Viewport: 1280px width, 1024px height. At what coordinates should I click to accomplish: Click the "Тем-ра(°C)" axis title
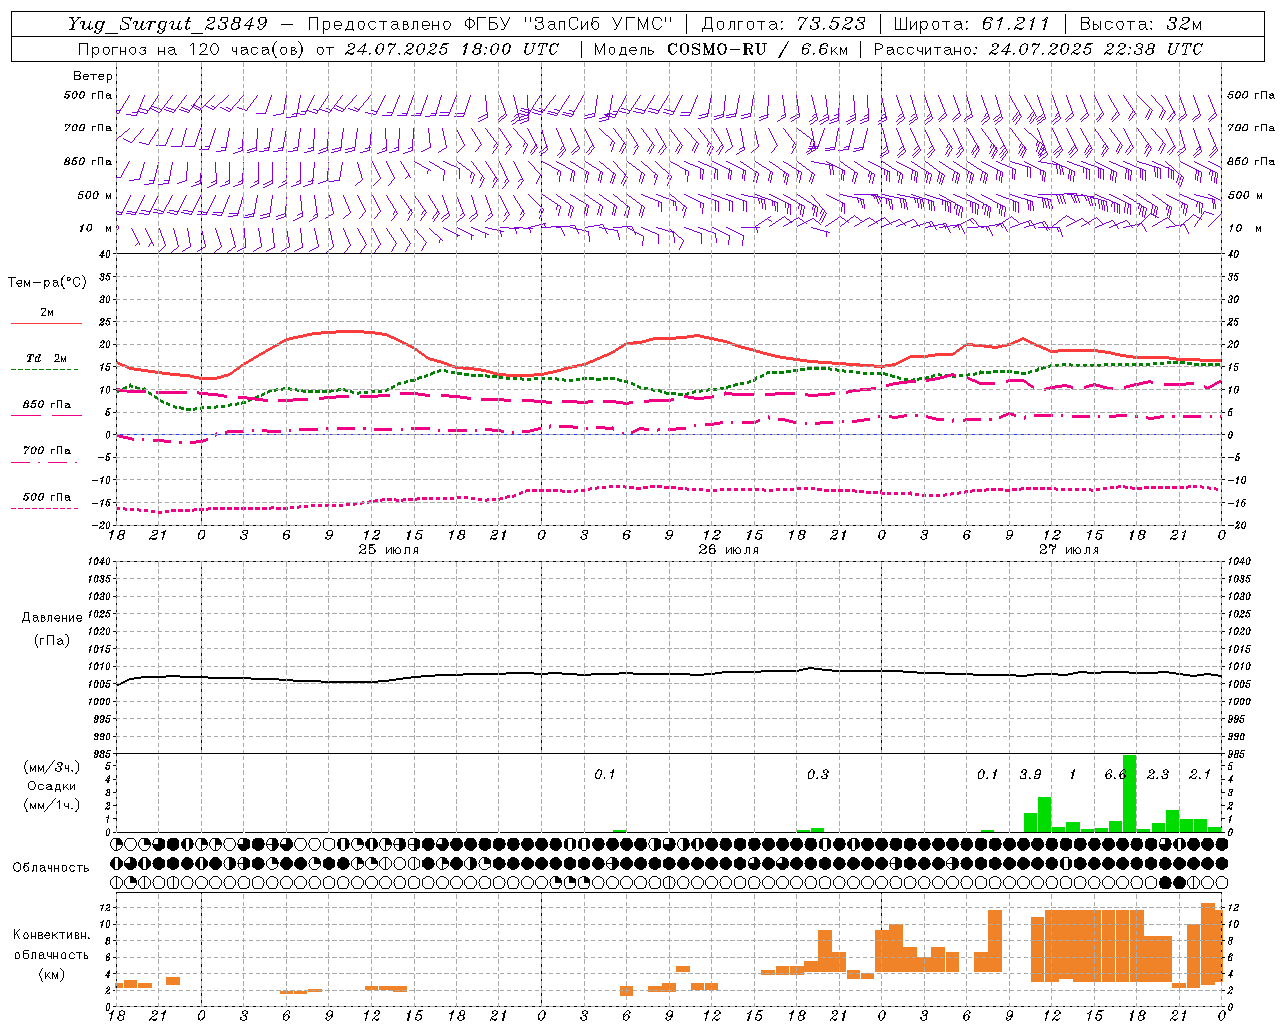point(47,283)
